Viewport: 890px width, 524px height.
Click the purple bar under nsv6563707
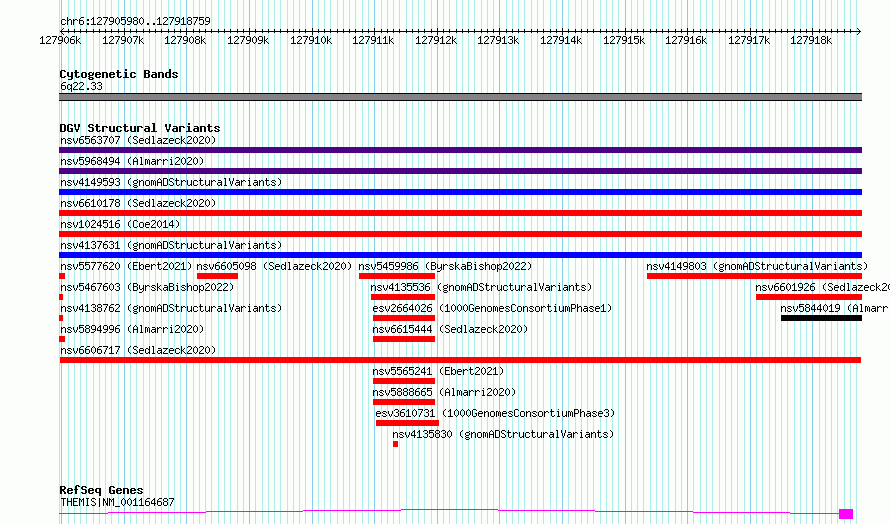(x=460, y=150)
